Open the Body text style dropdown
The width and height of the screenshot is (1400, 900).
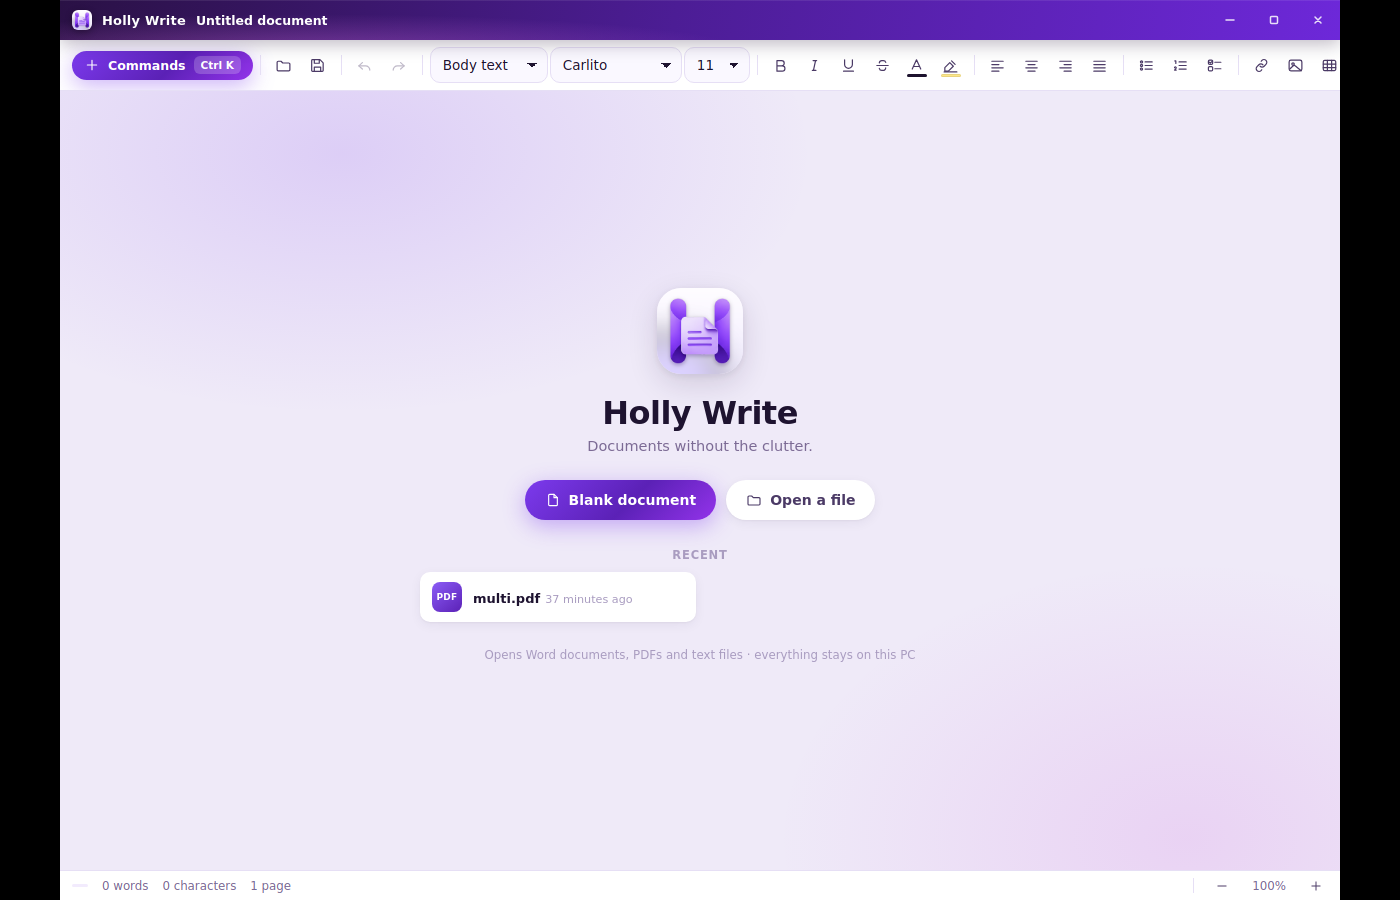489,65
